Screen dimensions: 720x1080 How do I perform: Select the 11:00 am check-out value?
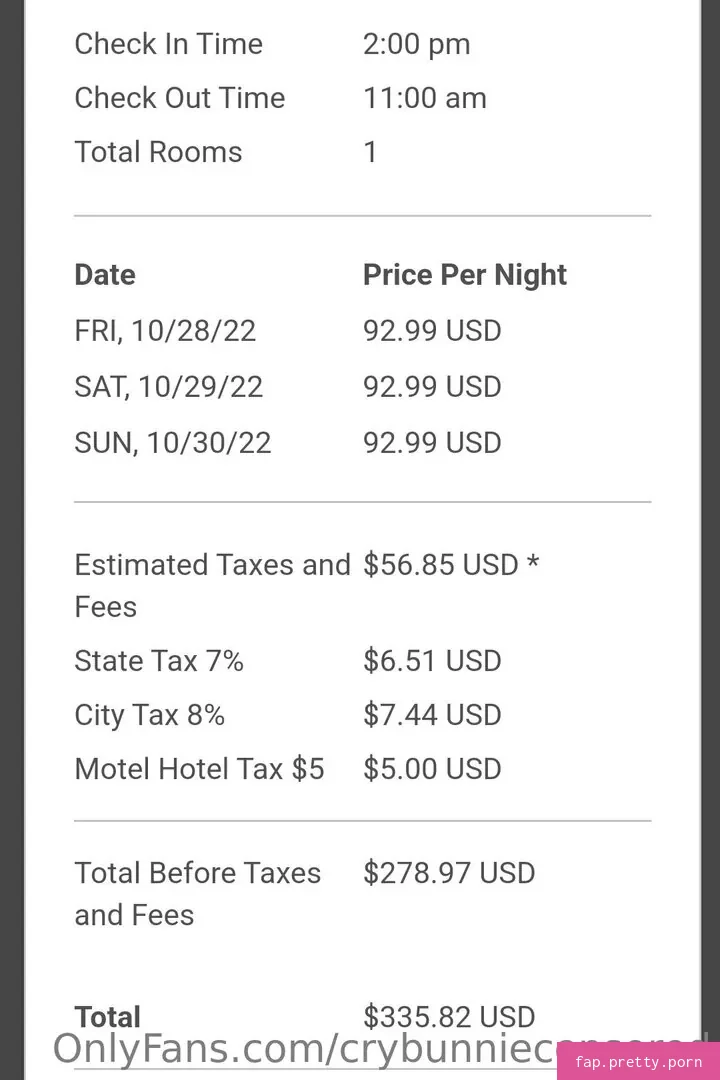click(x=425, y=98)
